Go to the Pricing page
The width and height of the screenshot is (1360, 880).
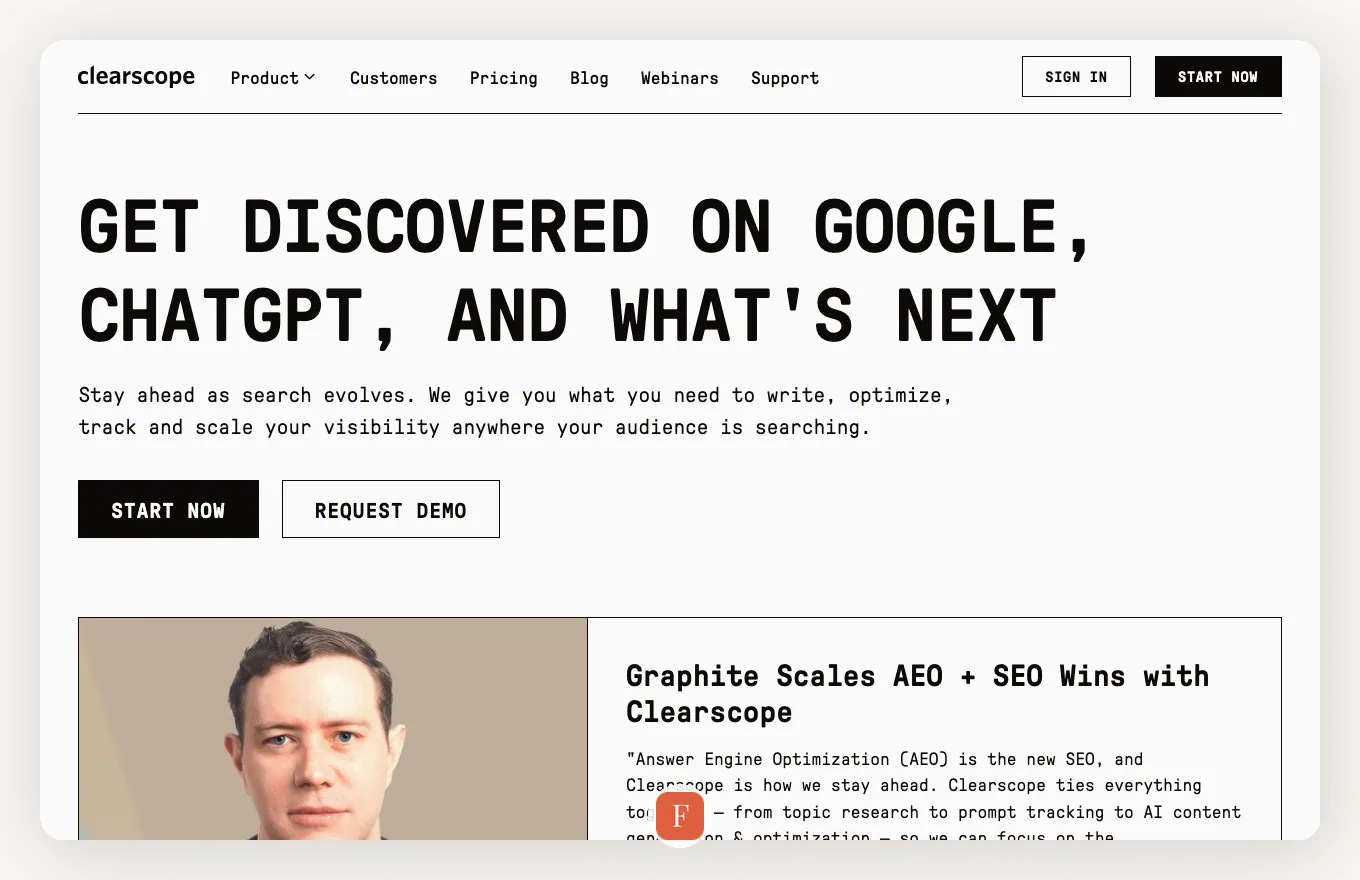point(503,78)
